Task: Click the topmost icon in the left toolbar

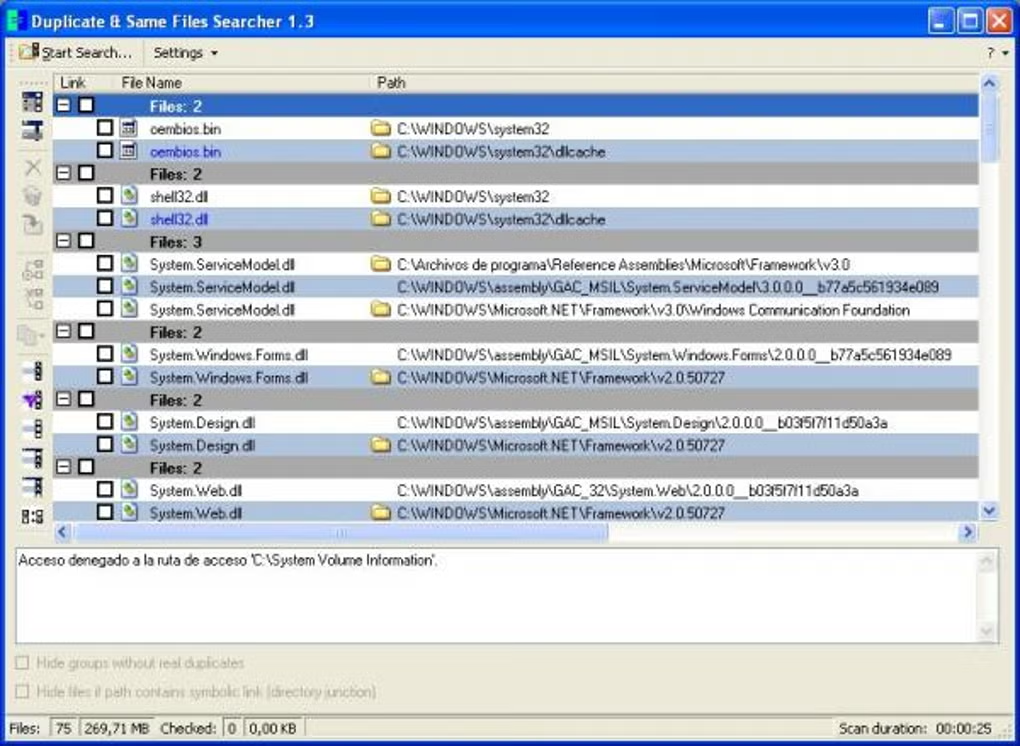Action: click(x=33, y=101)
